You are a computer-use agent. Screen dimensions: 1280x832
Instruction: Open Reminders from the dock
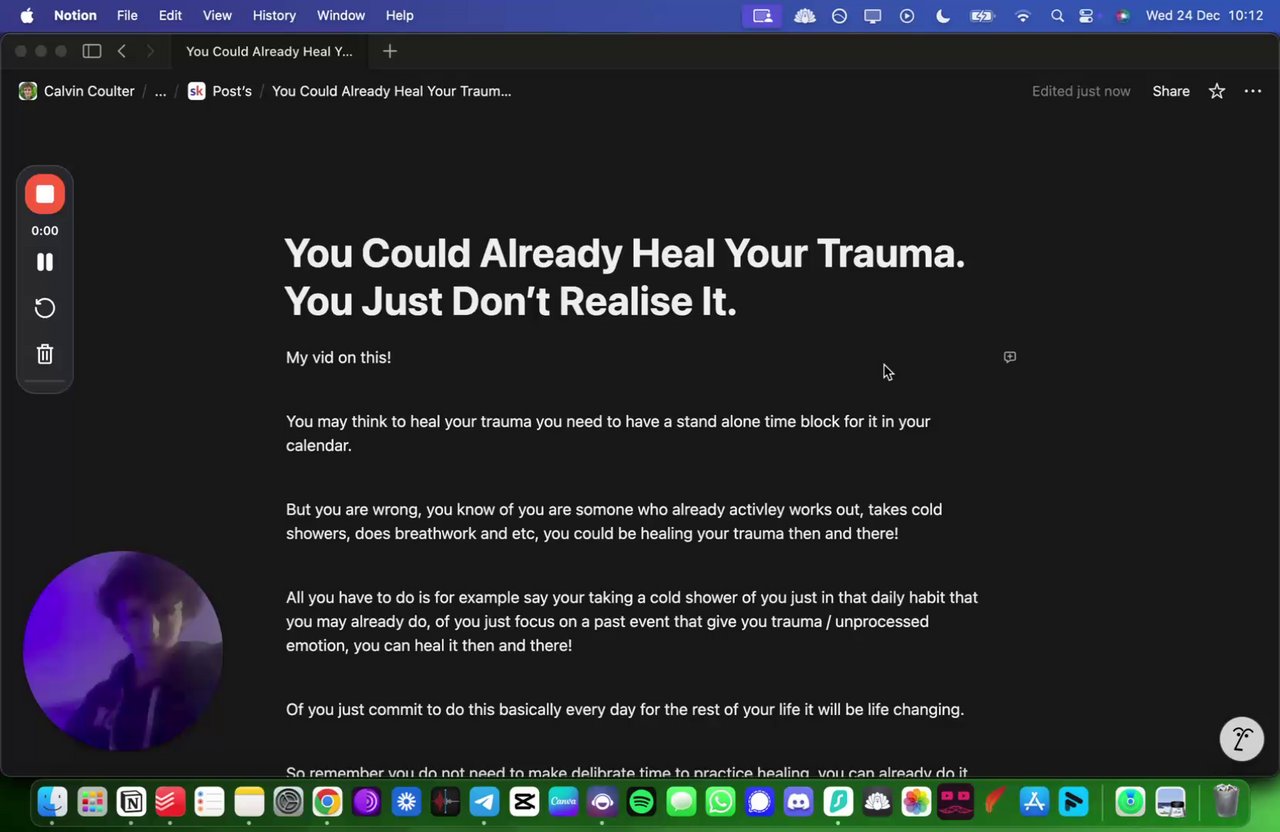tap(210, 801)
